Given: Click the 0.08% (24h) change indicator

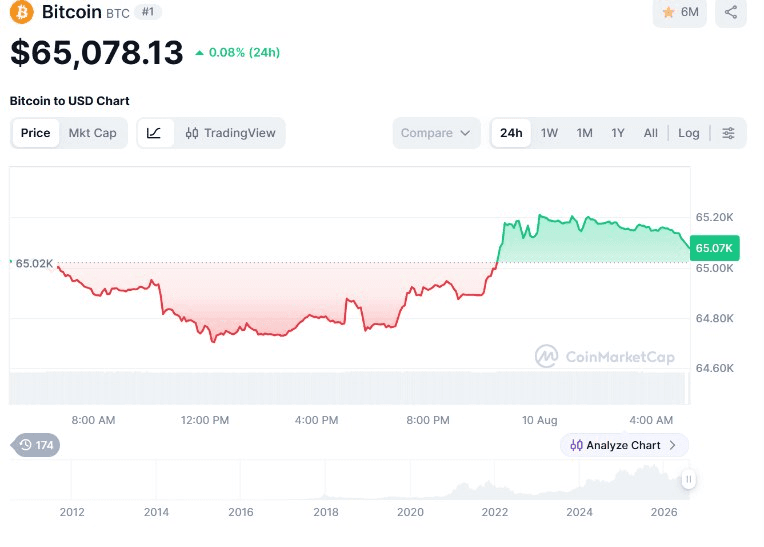Looking at the screenshot, I should coord(238,53).
